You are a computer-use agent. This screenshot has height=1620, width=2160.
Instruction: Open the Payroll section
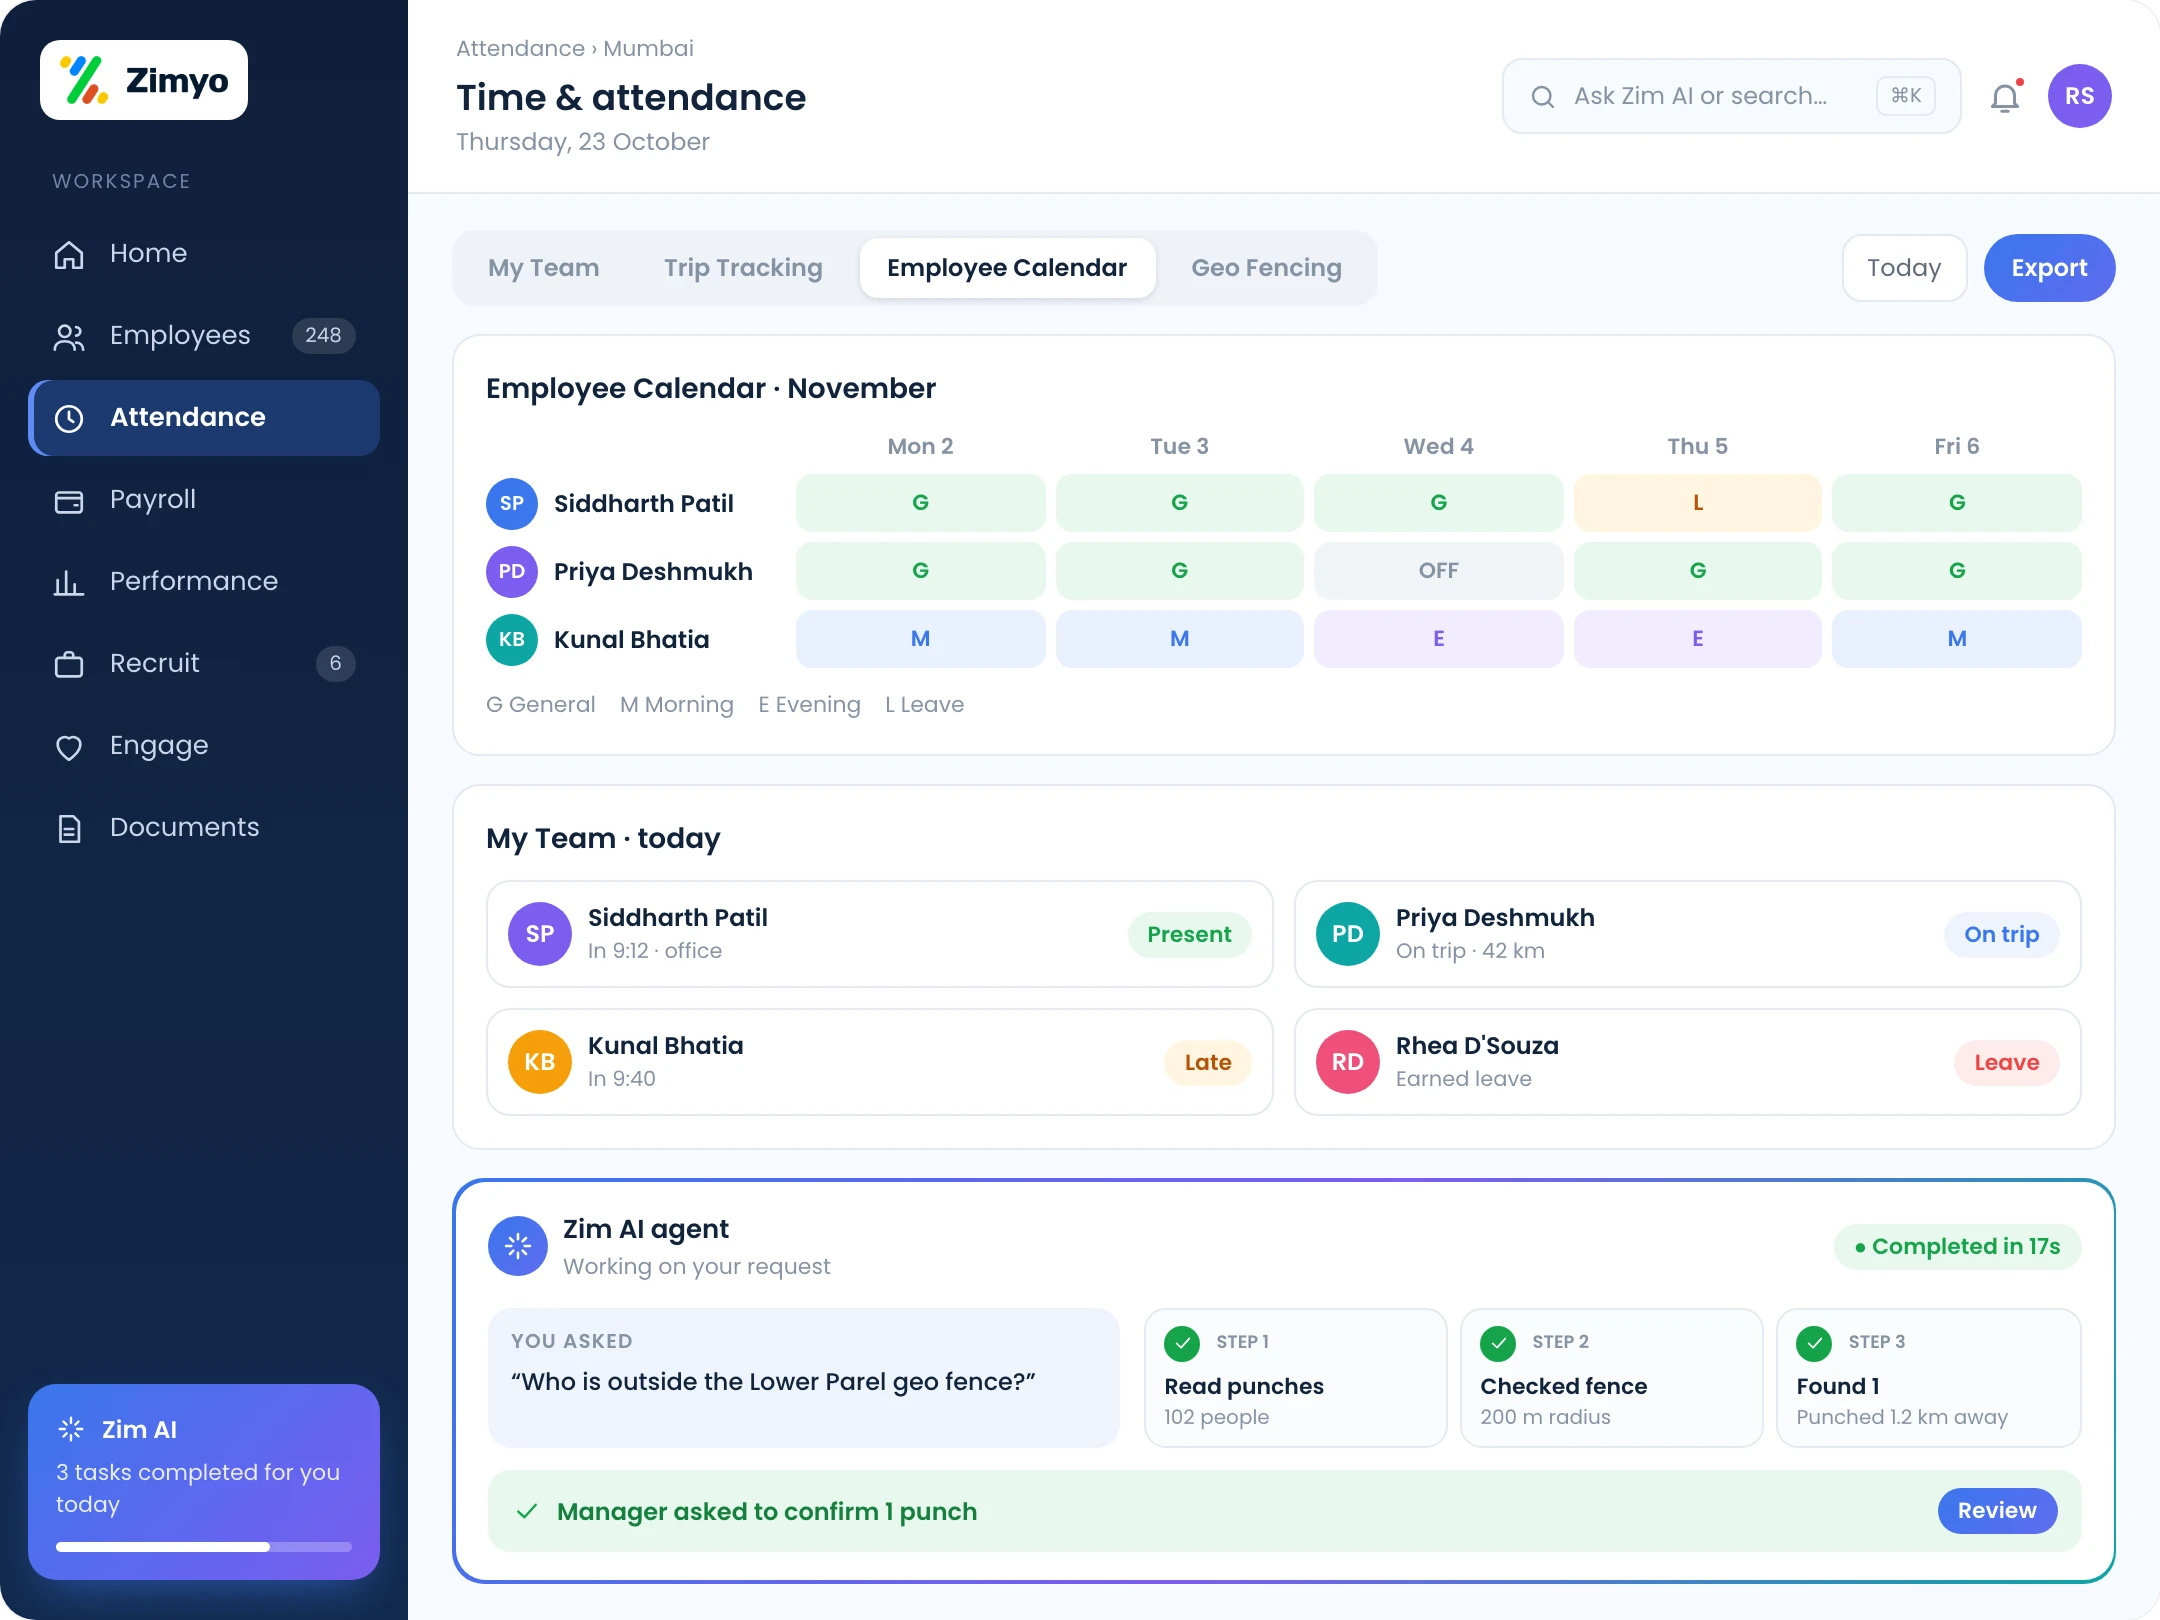[x=204, y=499]
